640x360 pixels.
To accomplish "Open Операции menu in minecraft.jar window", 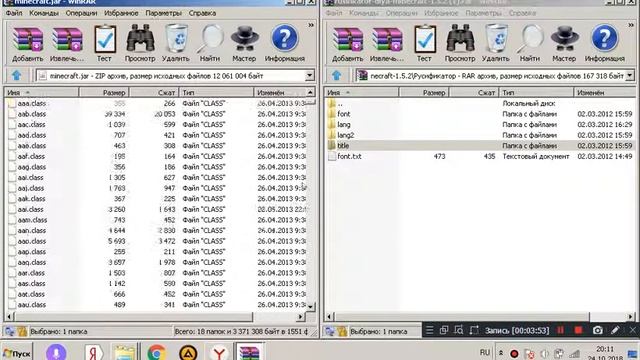I will (x=81, y=13).
